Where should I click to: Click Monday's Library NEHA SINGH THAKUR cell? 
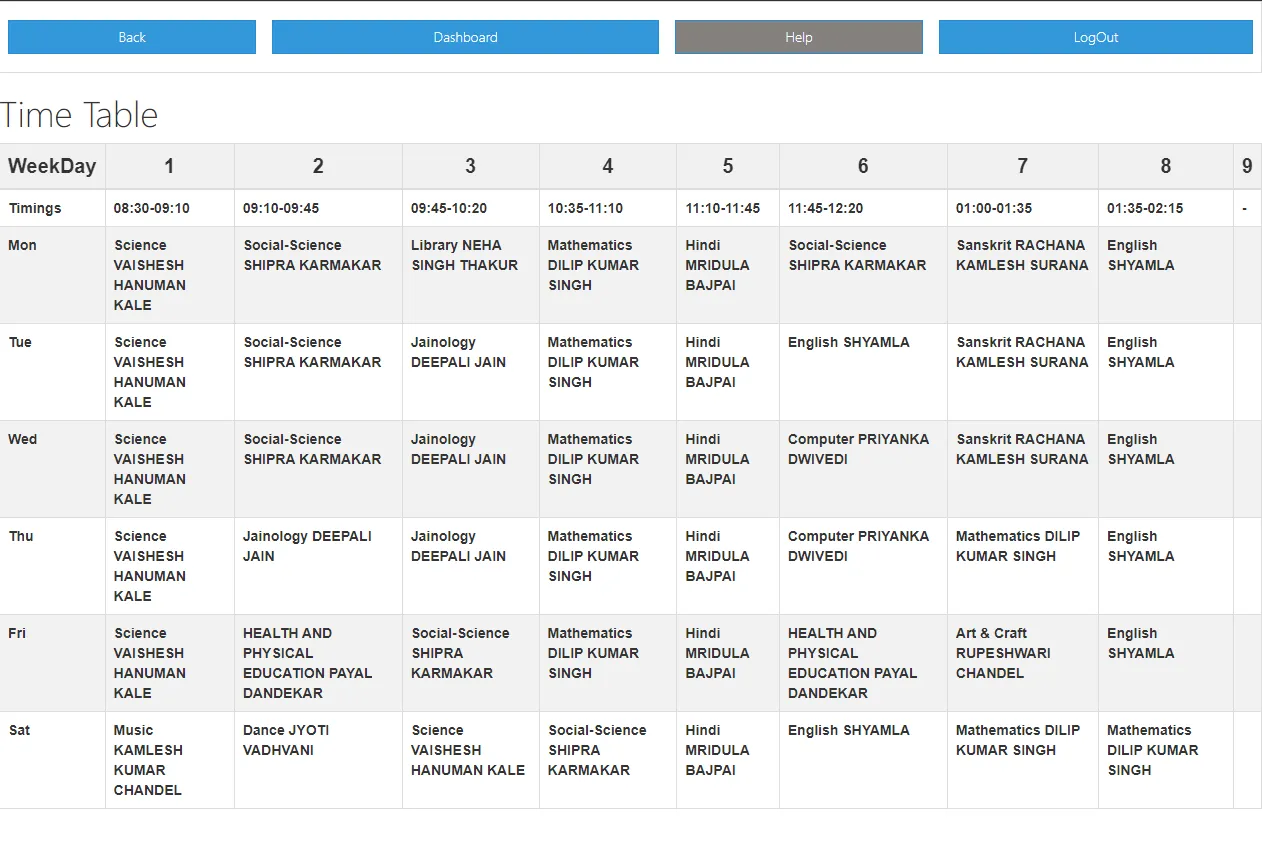471,275
